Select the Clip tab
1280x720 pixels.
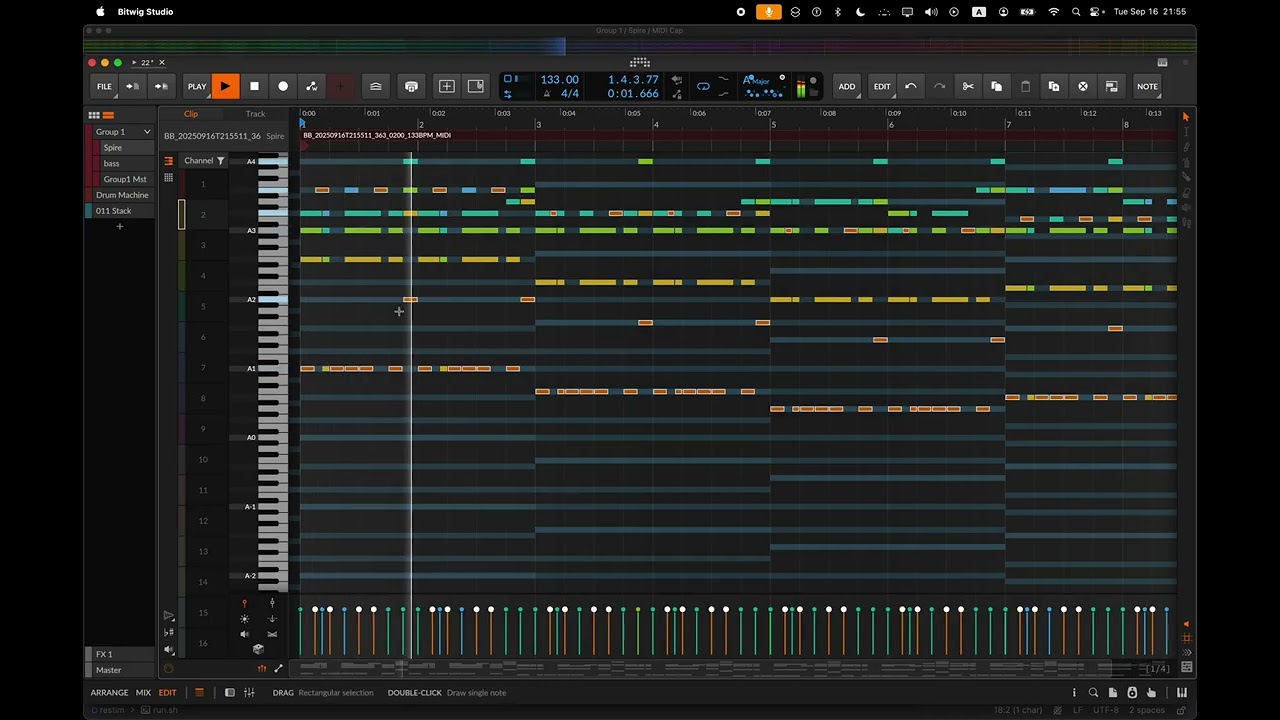pos(191,114)
